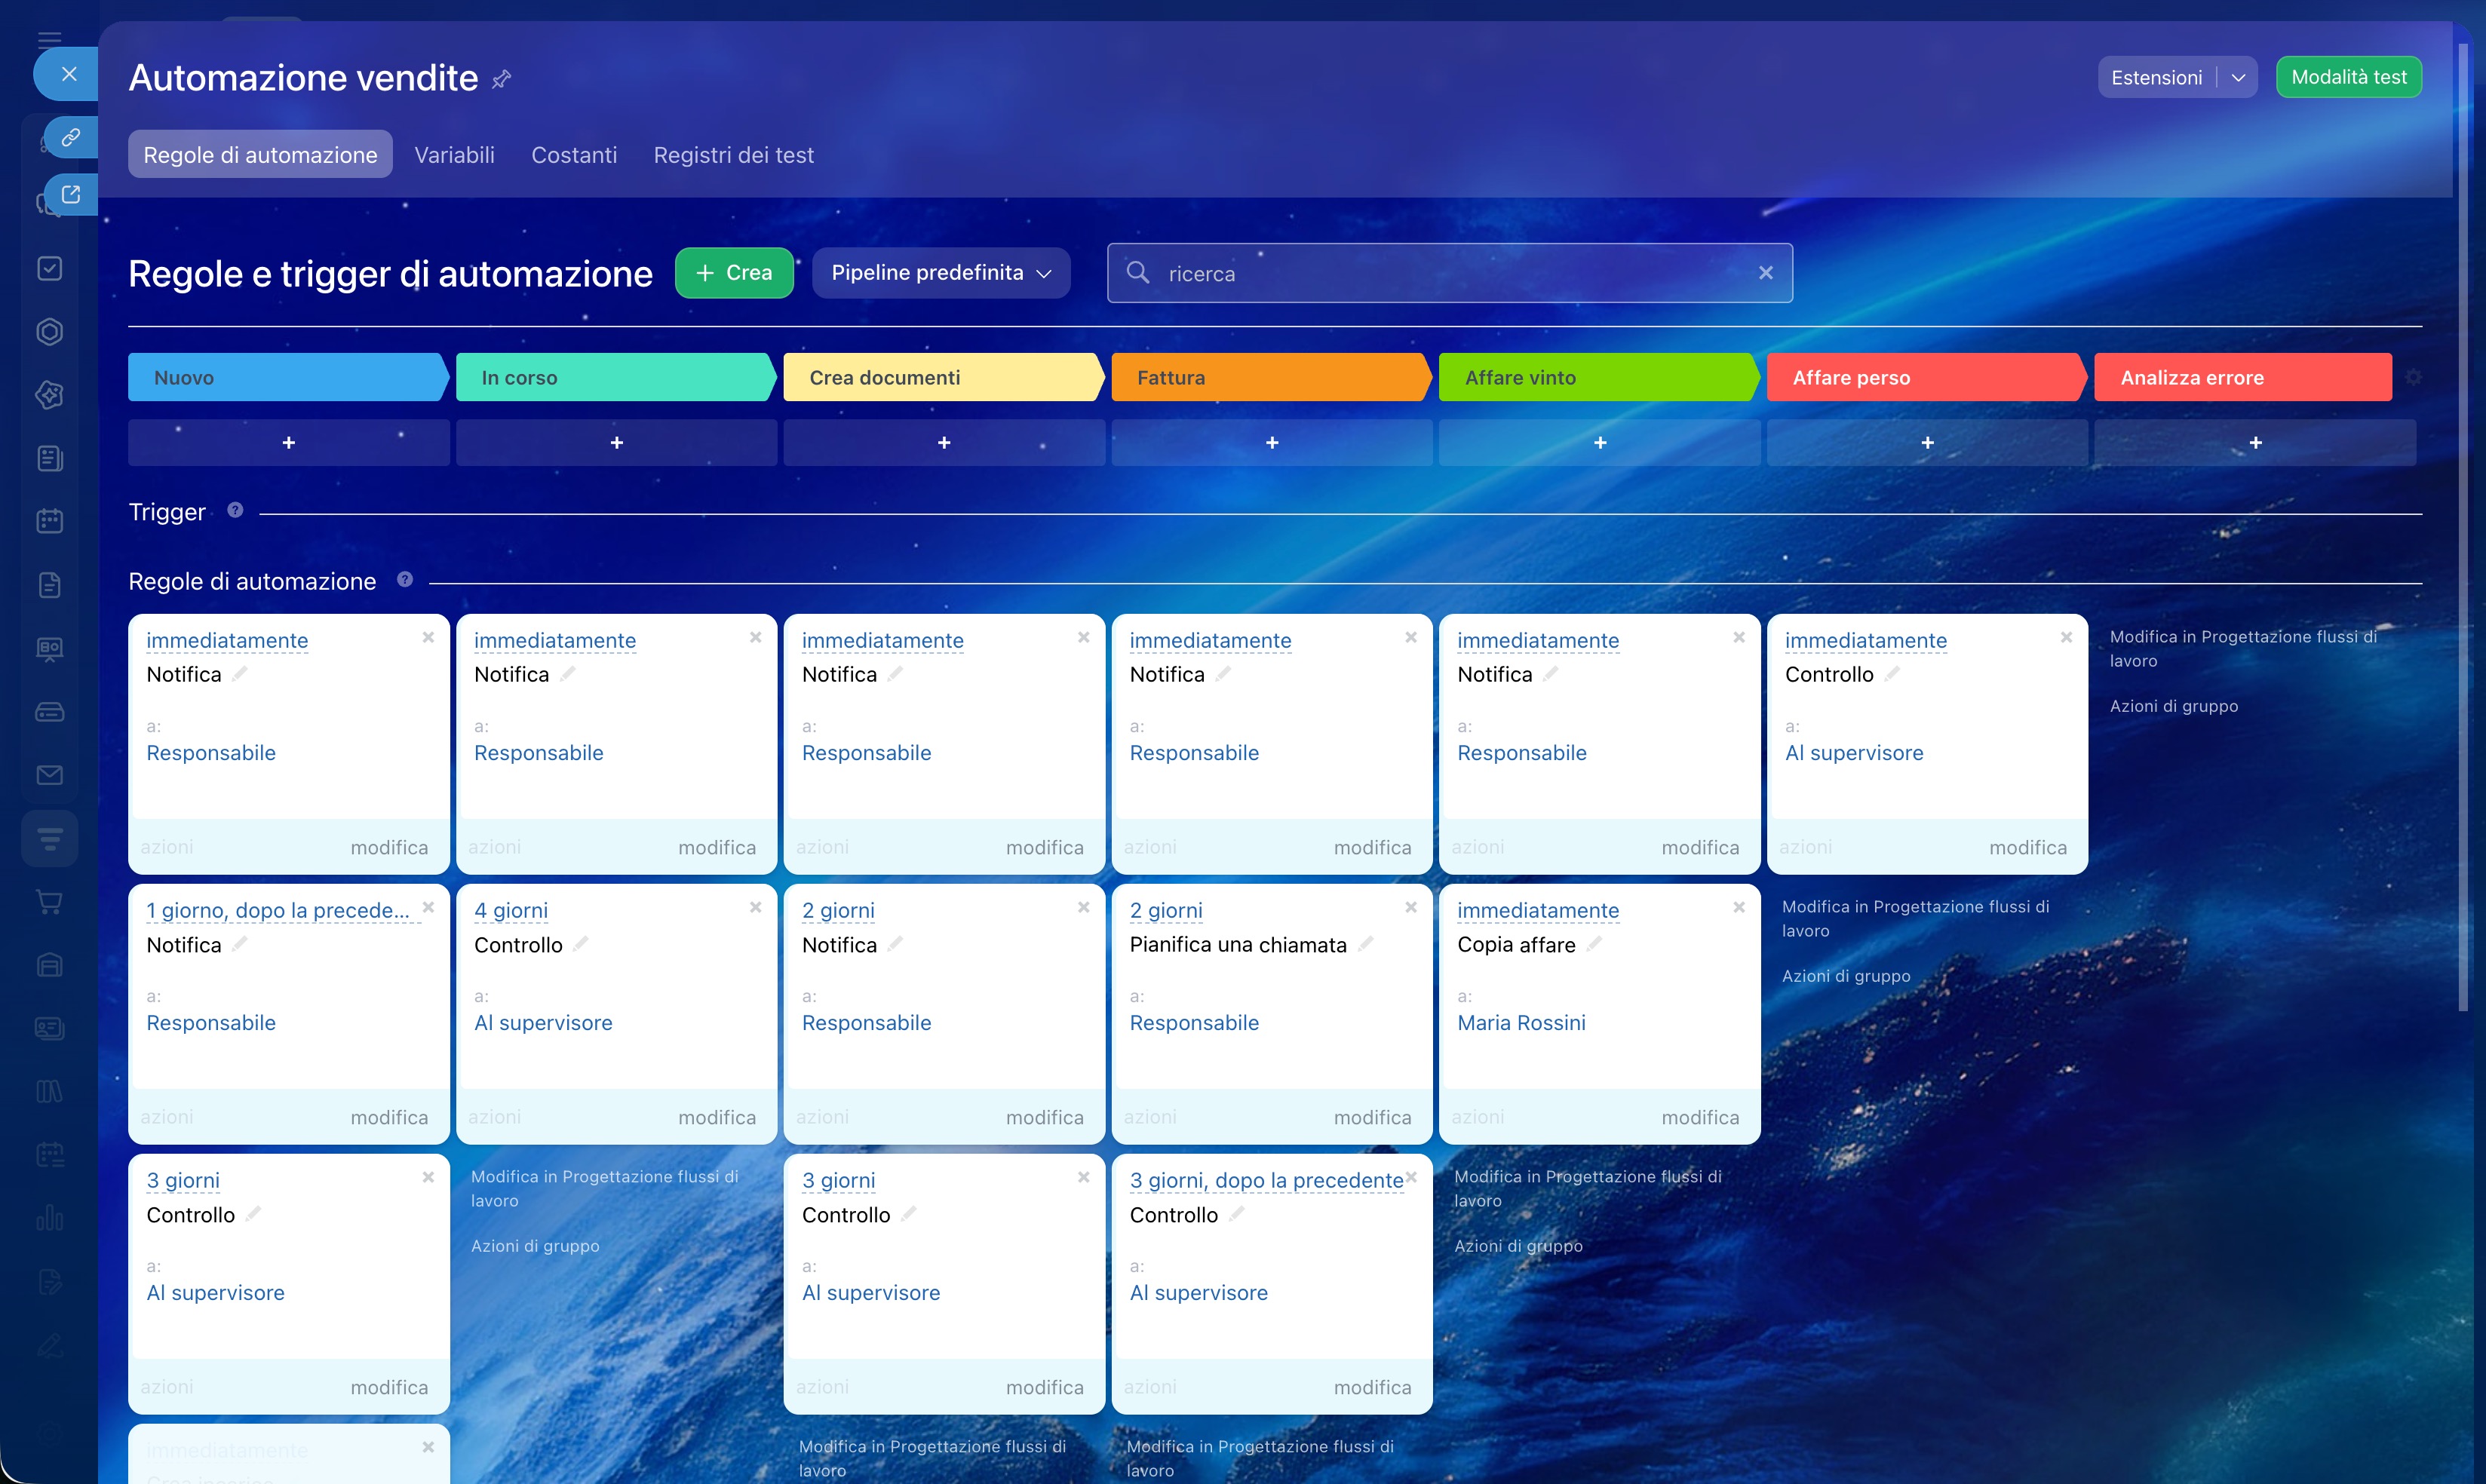Open the Analizza errore workflow designer link
The width and height of the screenshot is (2486, 1484).
pyautogui.click(x=2243, y=648)
